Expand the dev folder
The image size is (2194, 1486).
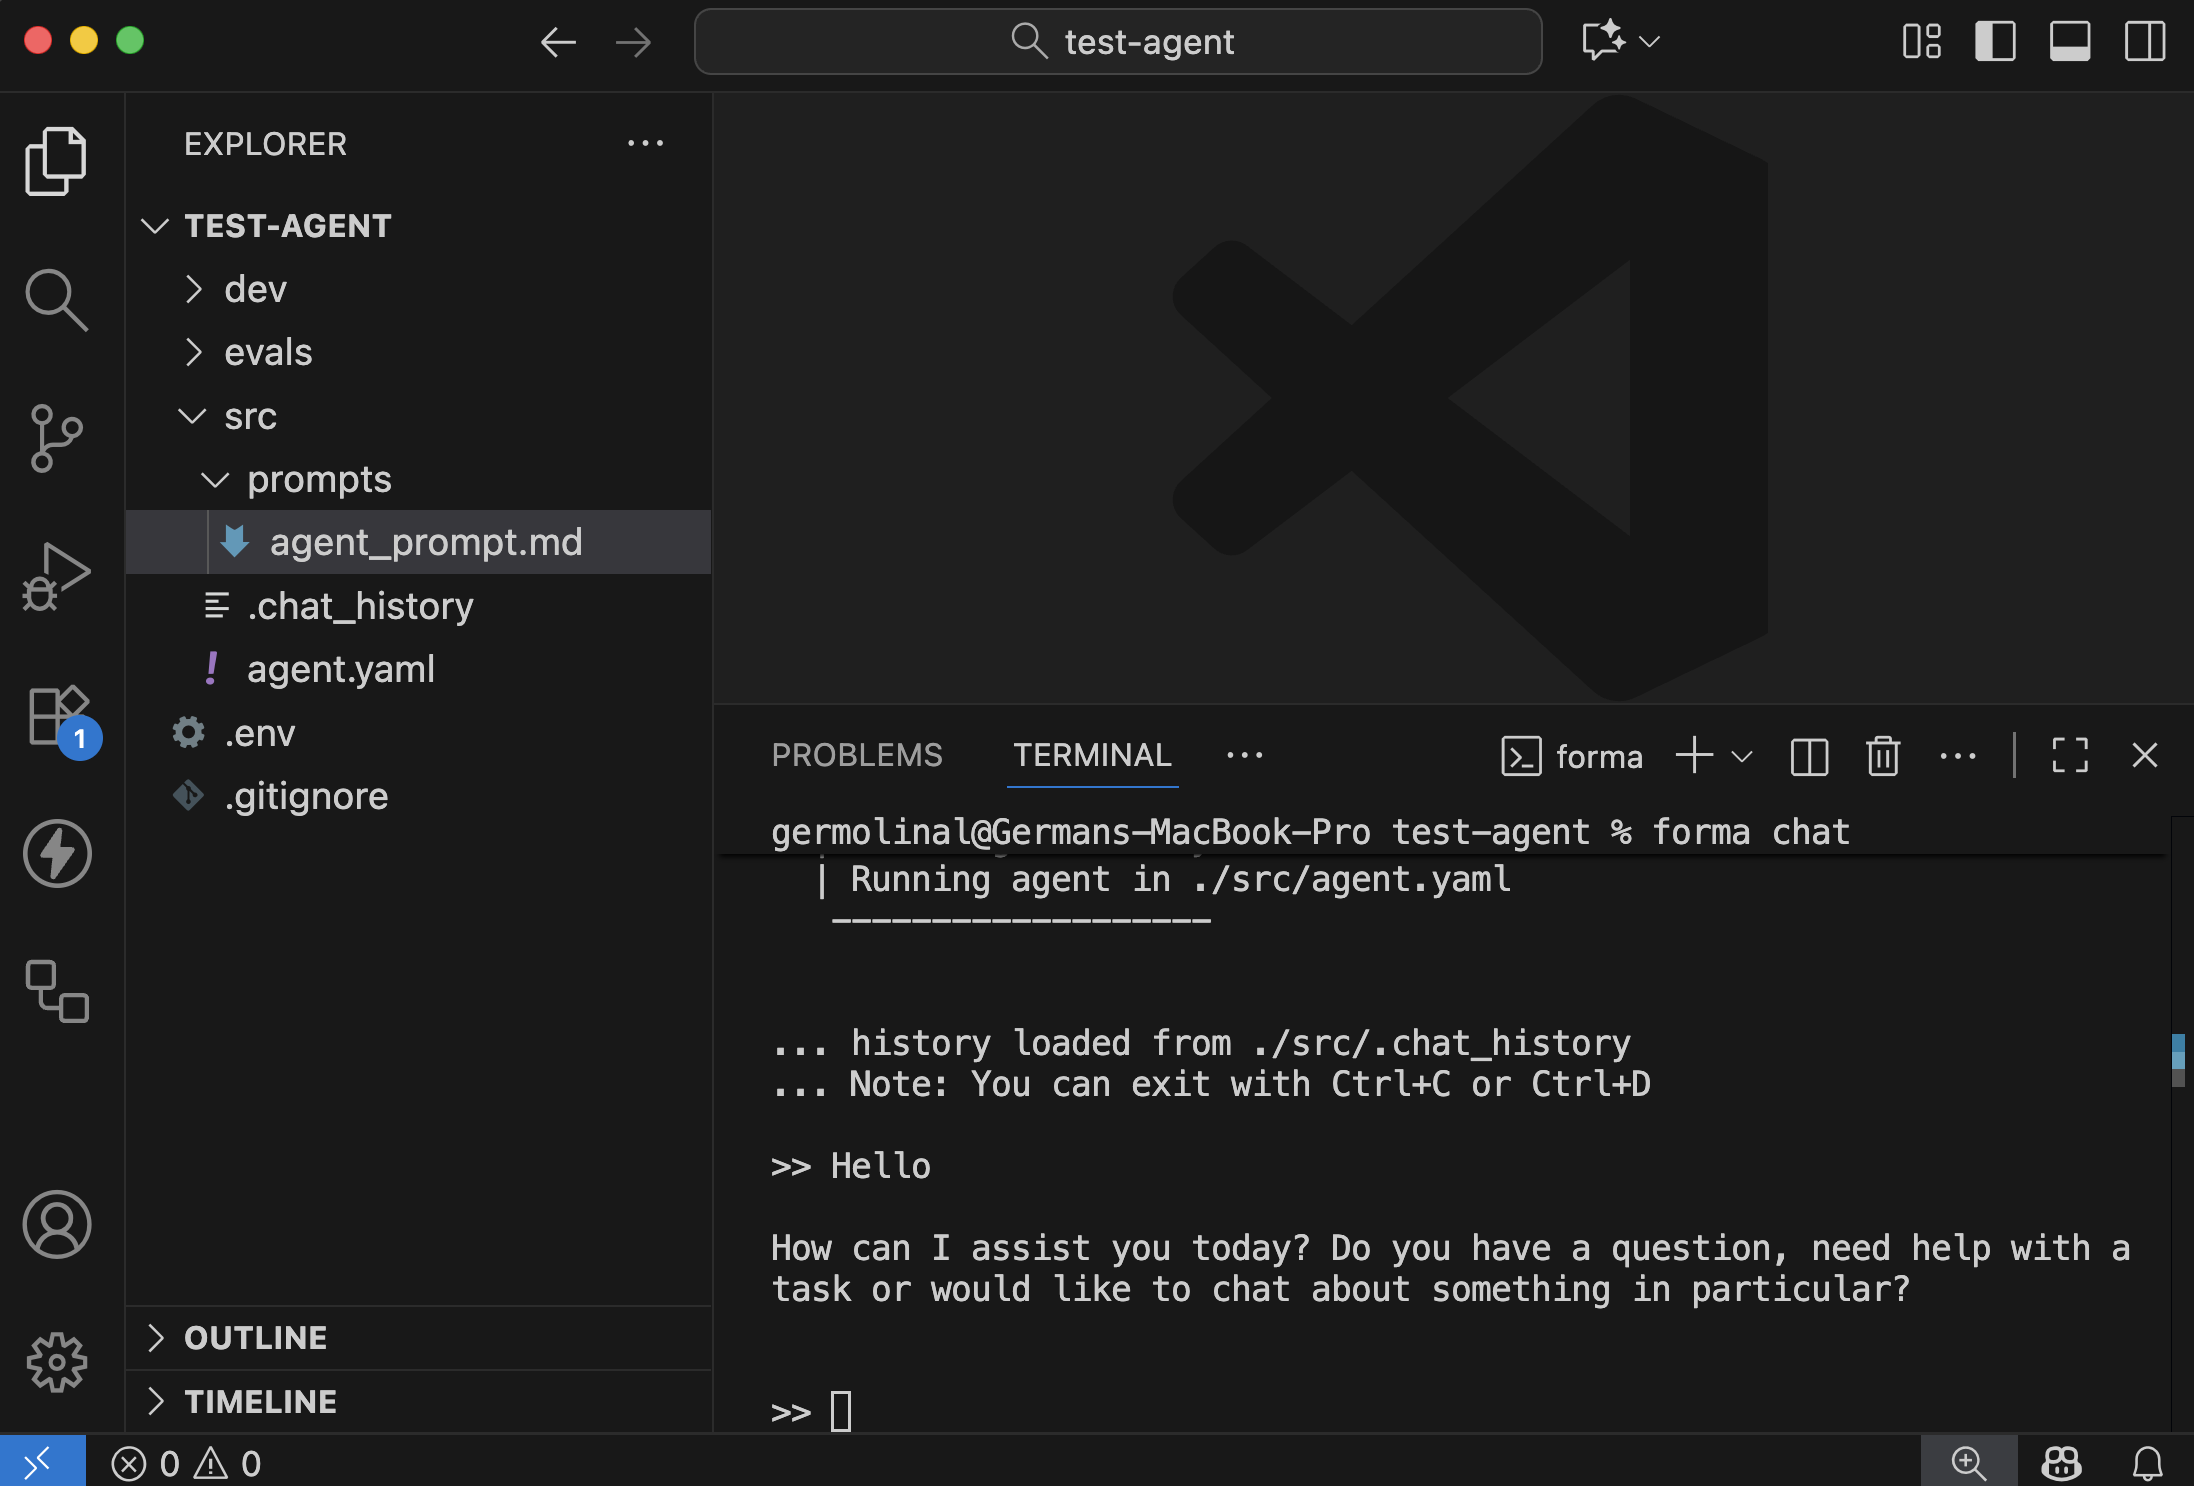[254, 289]
